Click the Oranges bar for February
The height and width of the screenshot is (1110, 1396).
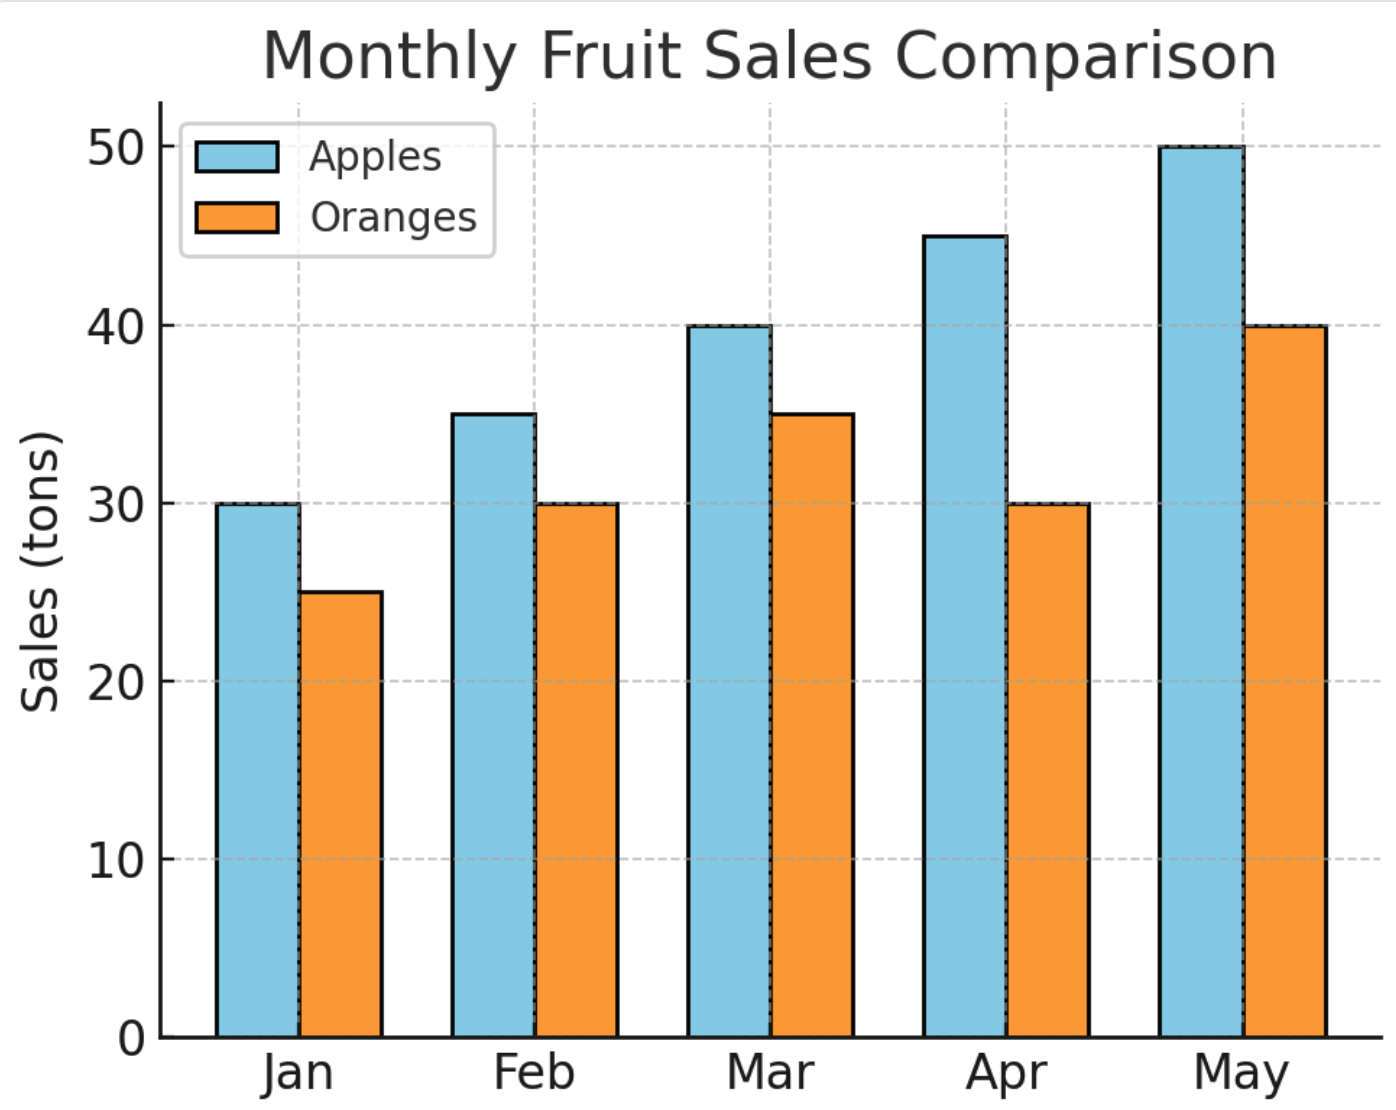point(577,770)
